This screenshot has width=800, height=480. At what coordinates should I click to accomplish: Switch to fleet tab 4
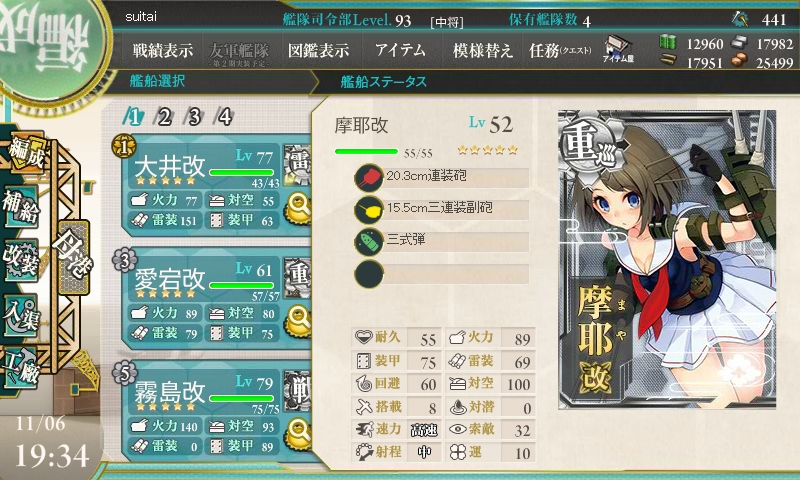point(224,117)
